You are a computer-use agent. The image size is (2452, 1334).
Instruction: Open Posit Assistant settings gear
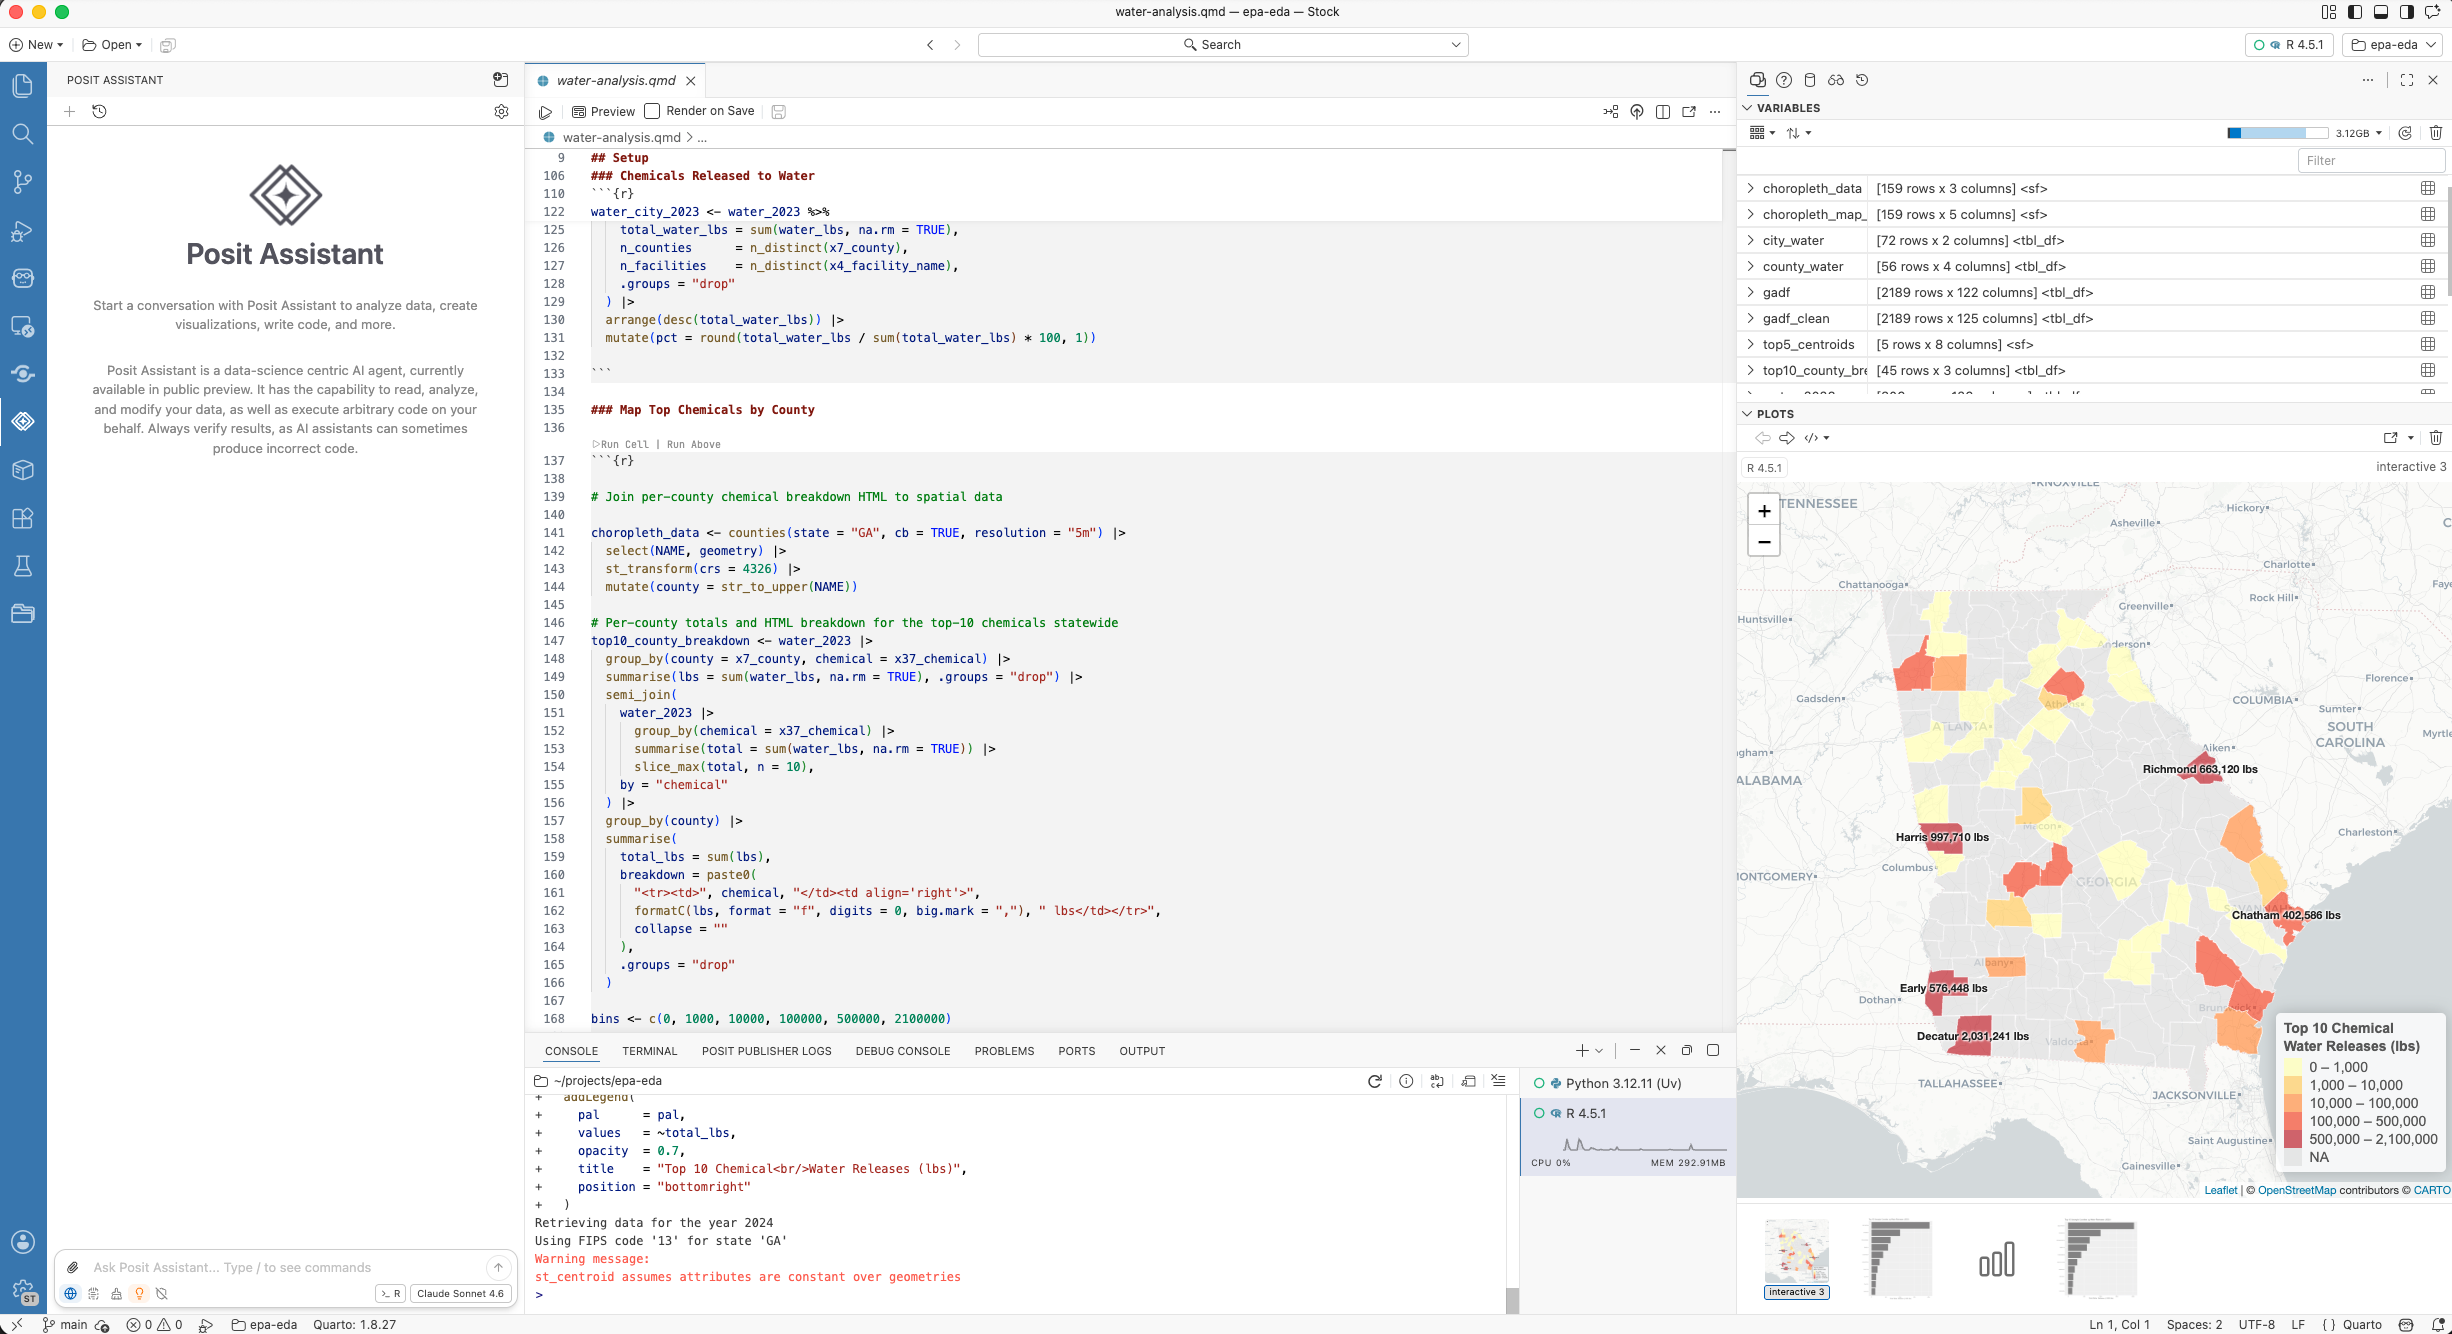coord(502,112)
